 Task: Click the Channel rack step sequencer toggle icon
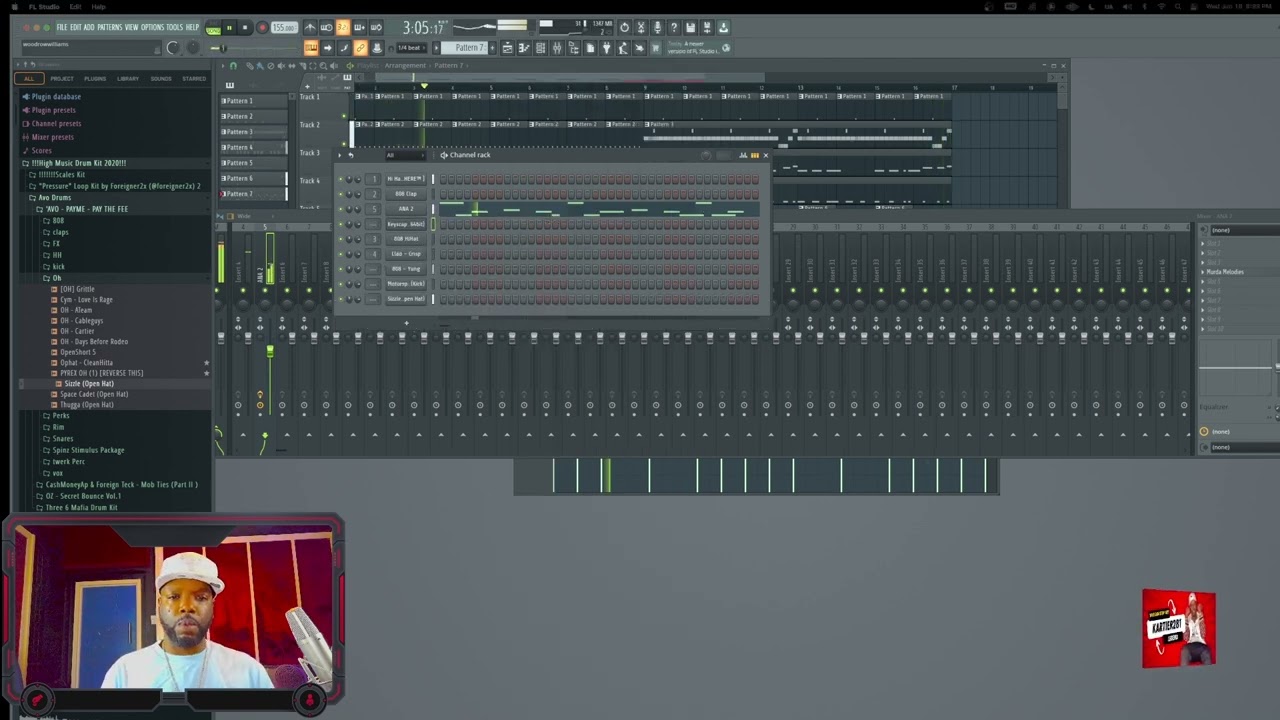click(755, 155)
